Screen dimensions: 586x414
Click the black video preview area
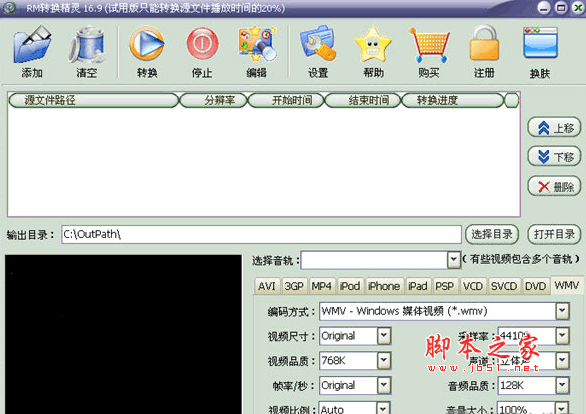[123, 334]
